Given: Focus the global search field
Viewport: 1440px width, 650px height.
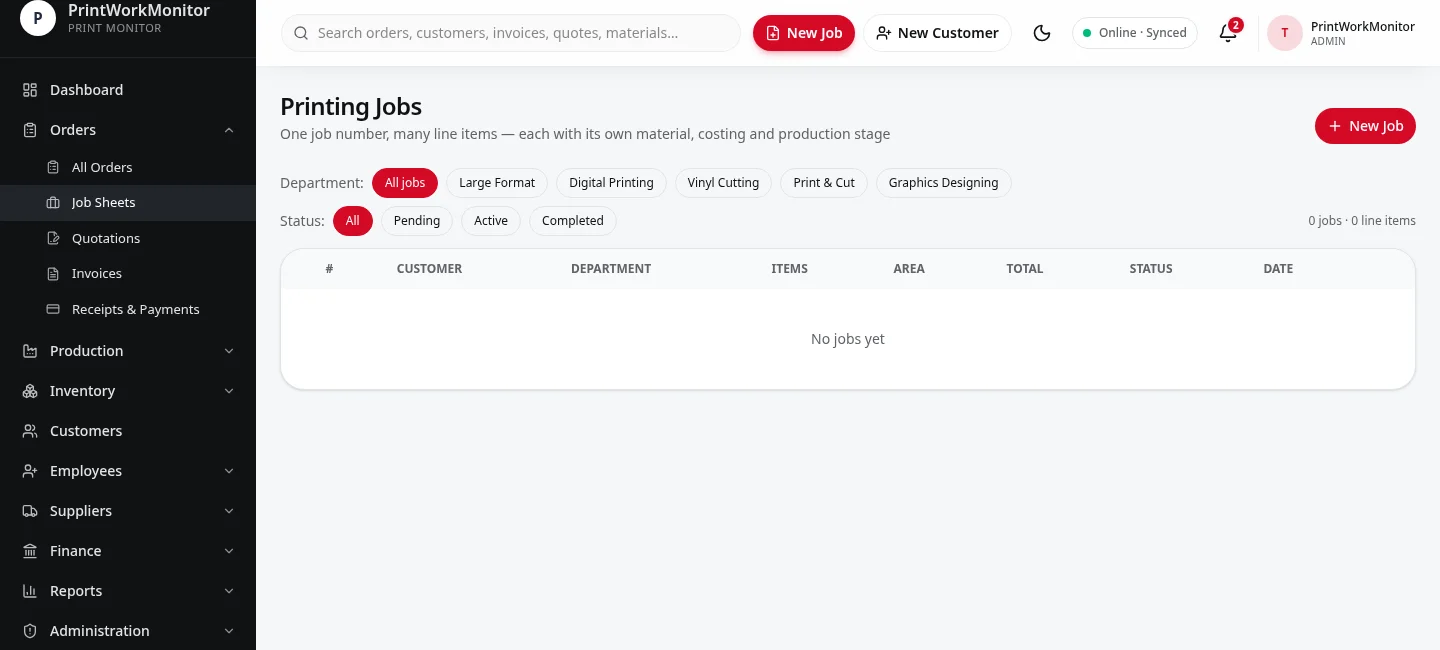Looking at the screenshot, I should (511, 33).
